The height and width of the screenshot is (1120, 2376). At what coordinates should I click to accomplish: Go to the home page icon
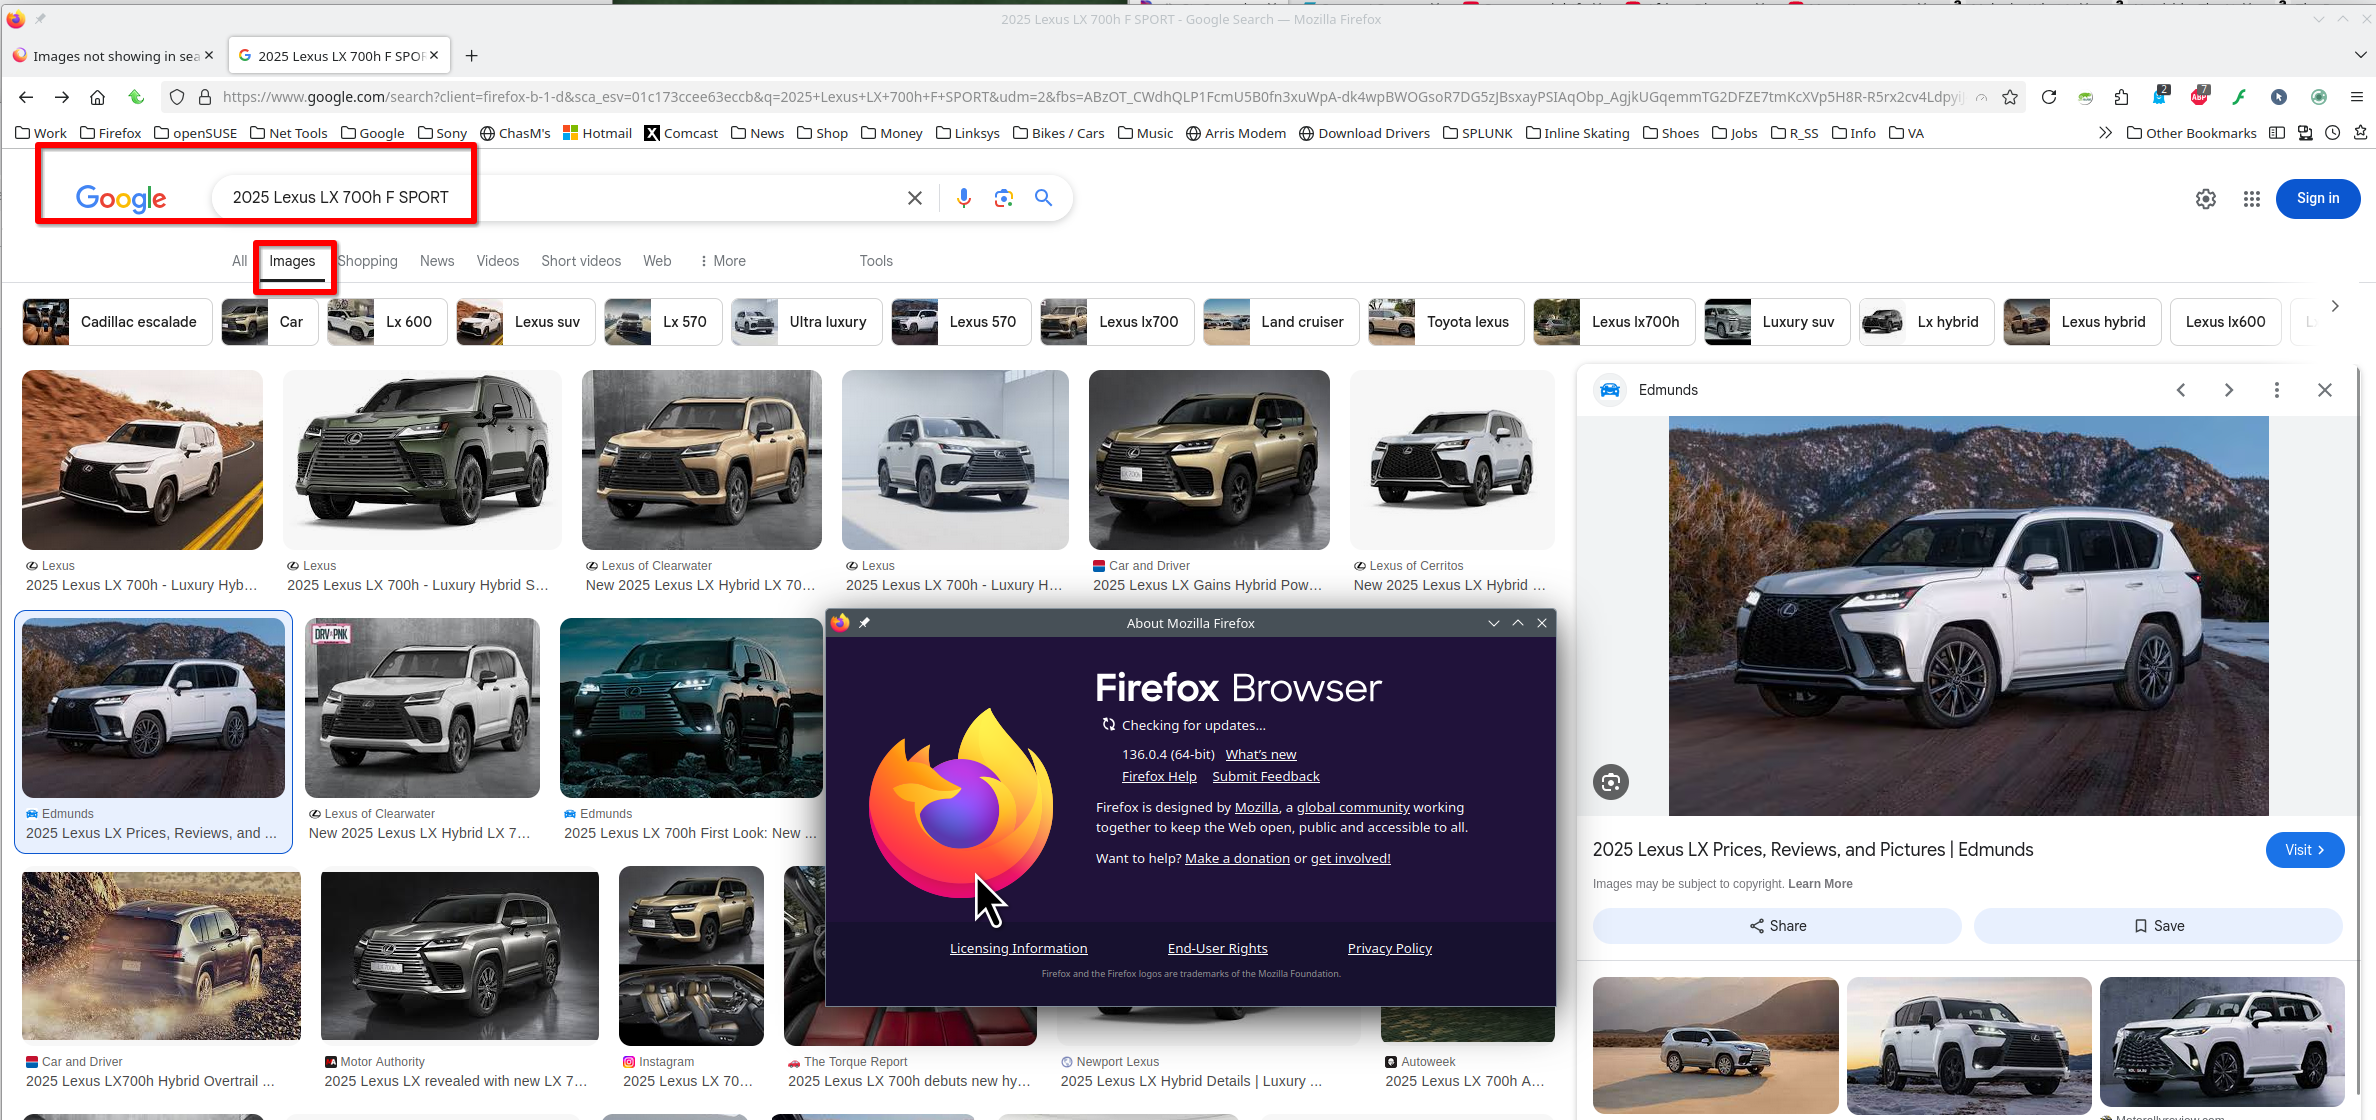[97, 97]
